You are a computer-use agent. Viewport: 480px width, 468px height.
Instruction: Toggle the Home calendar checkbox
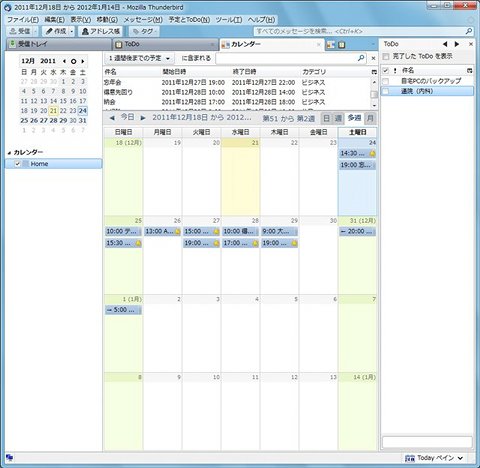[18, 164]
